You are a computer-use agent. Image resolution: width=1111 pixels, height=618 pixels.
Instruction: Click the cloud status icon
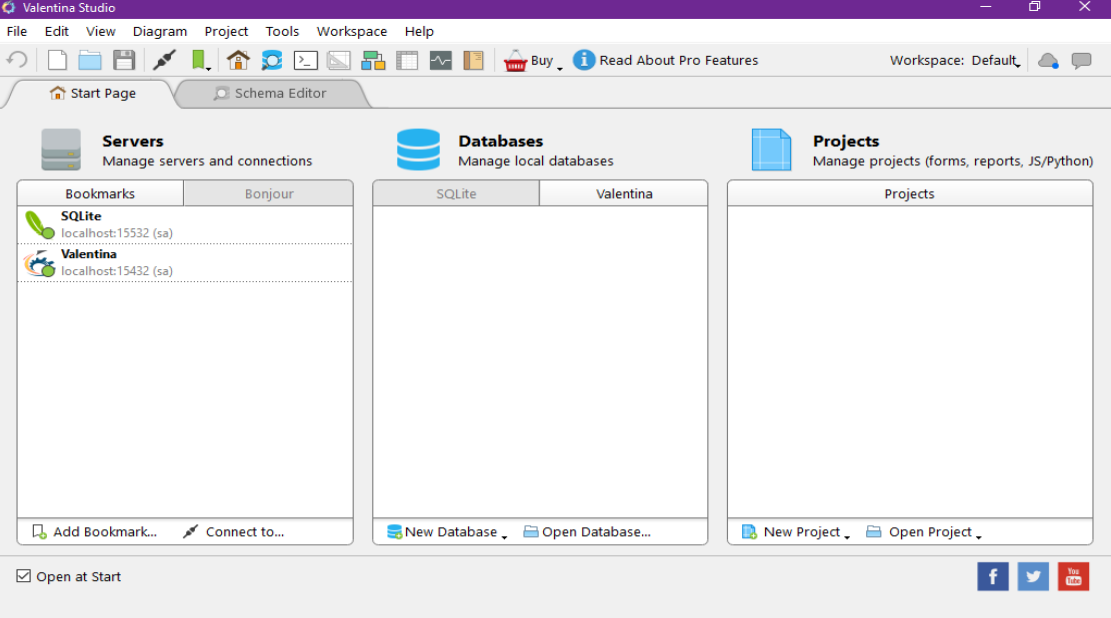tap(1048, 60)
